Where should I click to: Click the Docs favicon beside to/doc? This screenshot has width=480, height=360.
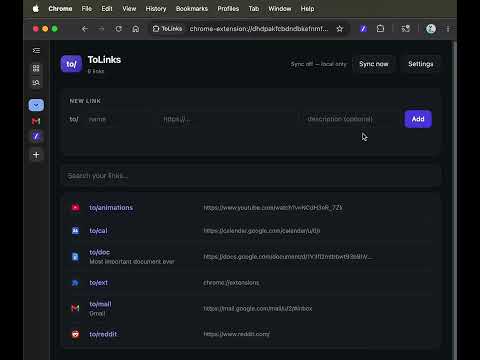click(76, 257)
